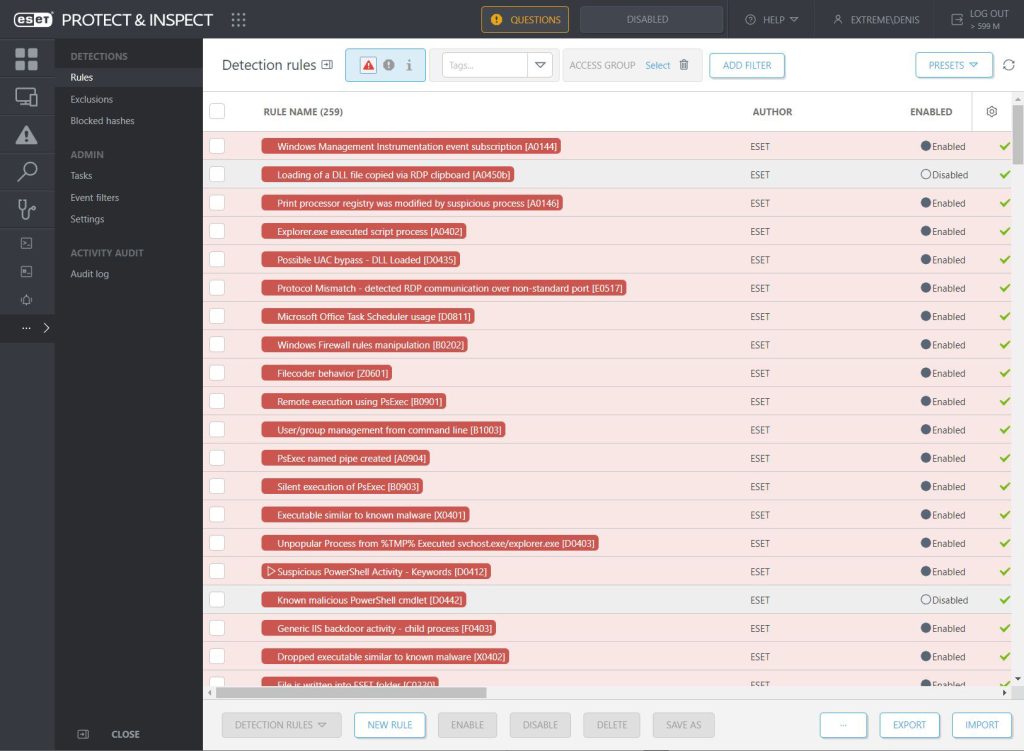Expand the Presets dropdown
Screen dimensions: 1024x751
(x=953, y=65)
